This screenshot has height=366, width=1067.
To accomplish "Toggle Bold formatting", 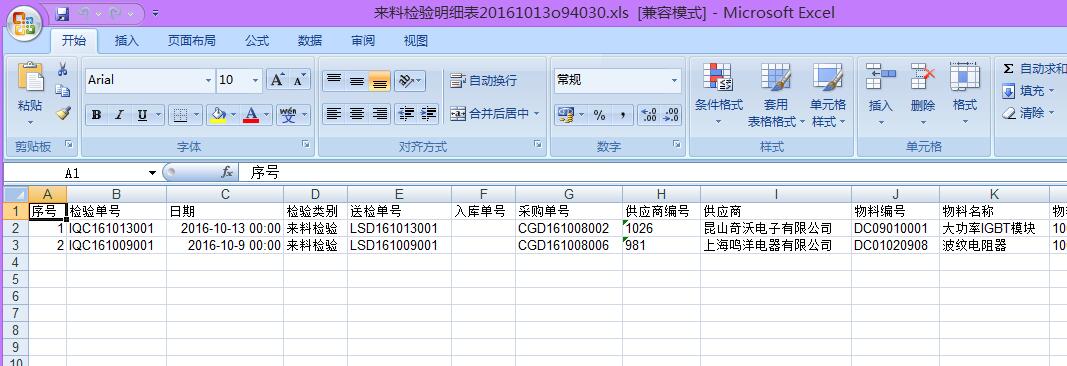I will click(96, 115).
